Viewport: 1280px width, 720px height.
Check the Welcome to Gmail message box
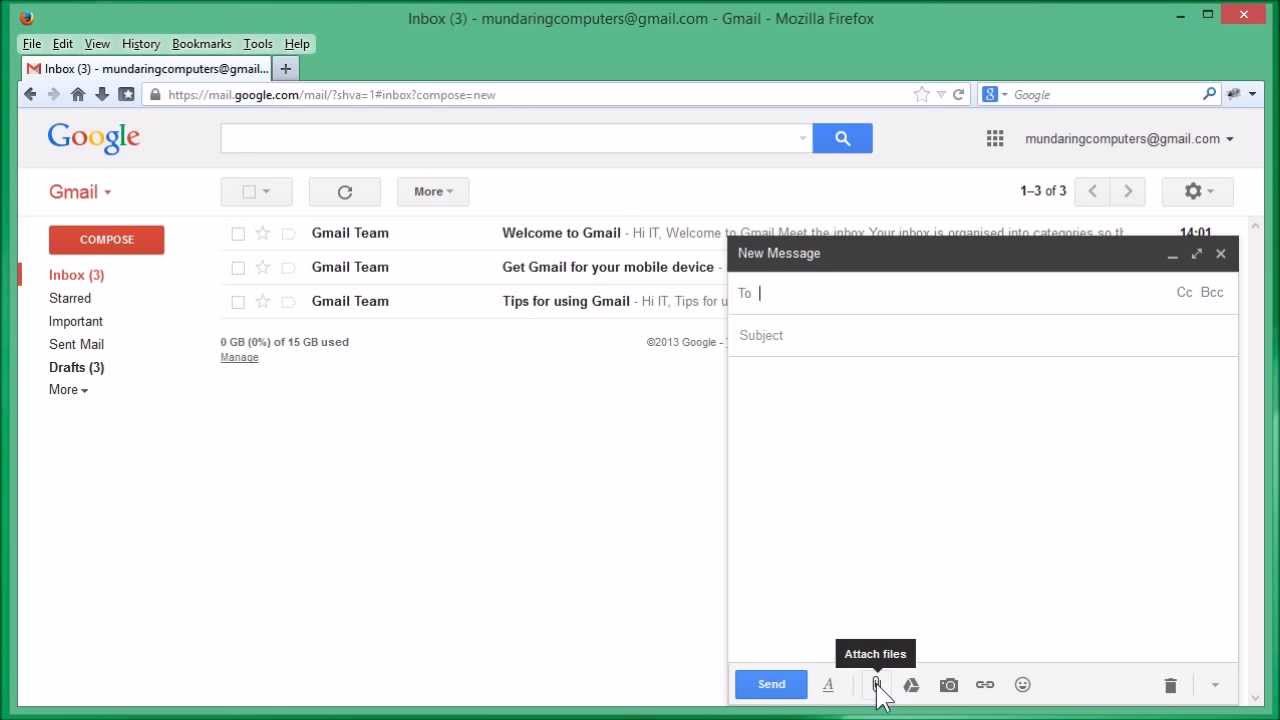238,234
